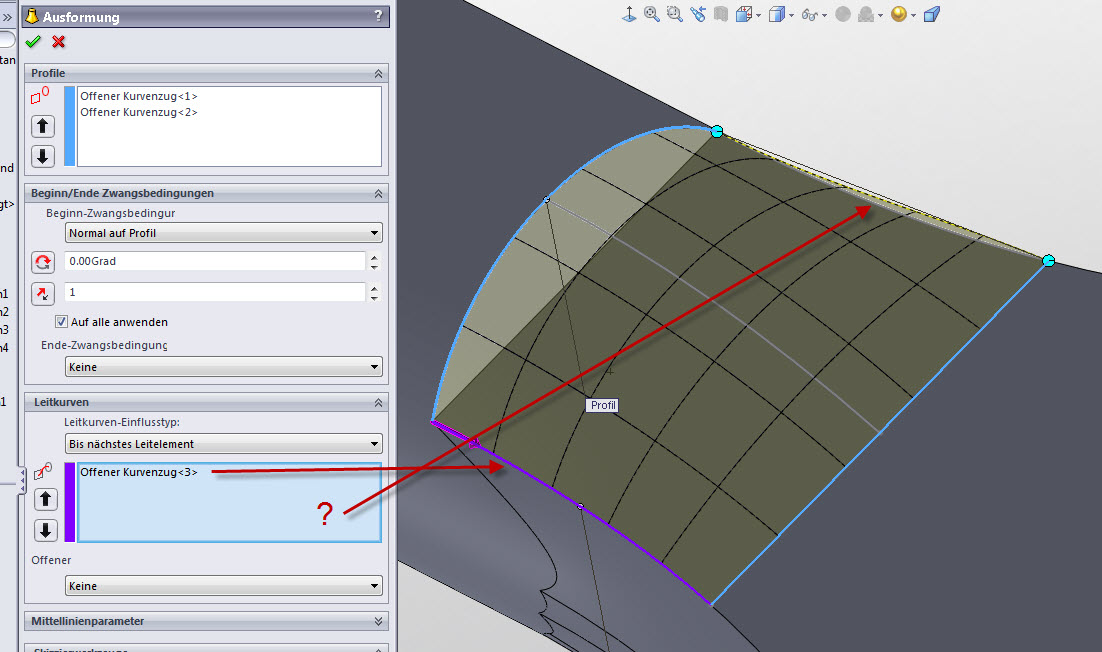Click the reverse direction button beside 0.00Grad

pyautogui.click(x=43, y=262)
